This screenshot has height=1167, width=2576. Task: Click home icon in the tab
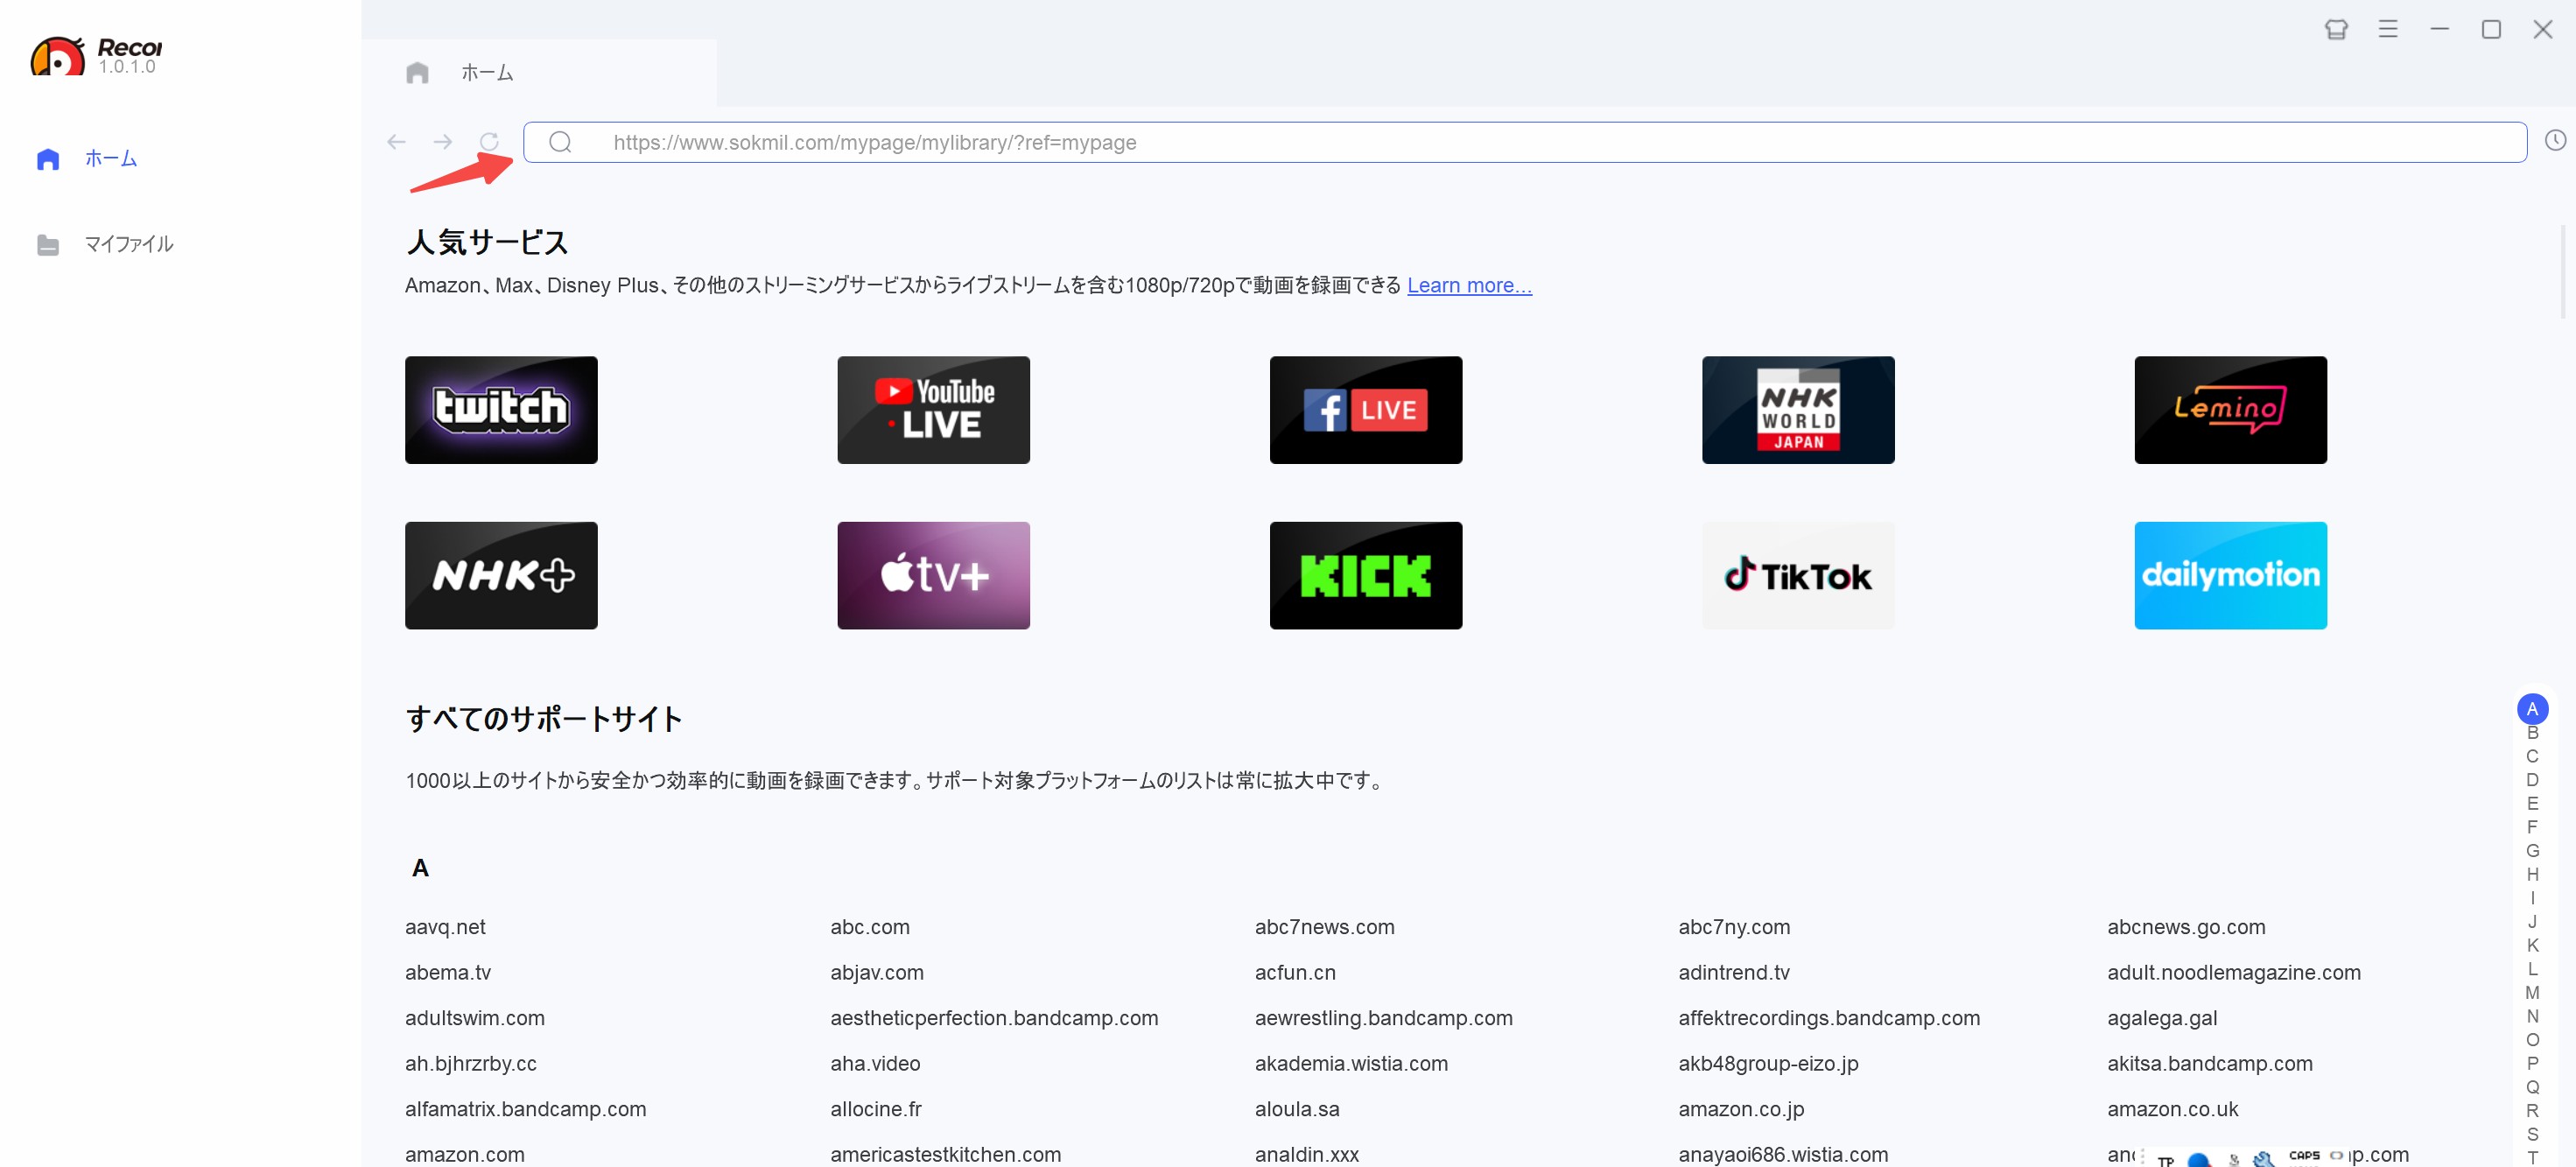coord(417,73)
